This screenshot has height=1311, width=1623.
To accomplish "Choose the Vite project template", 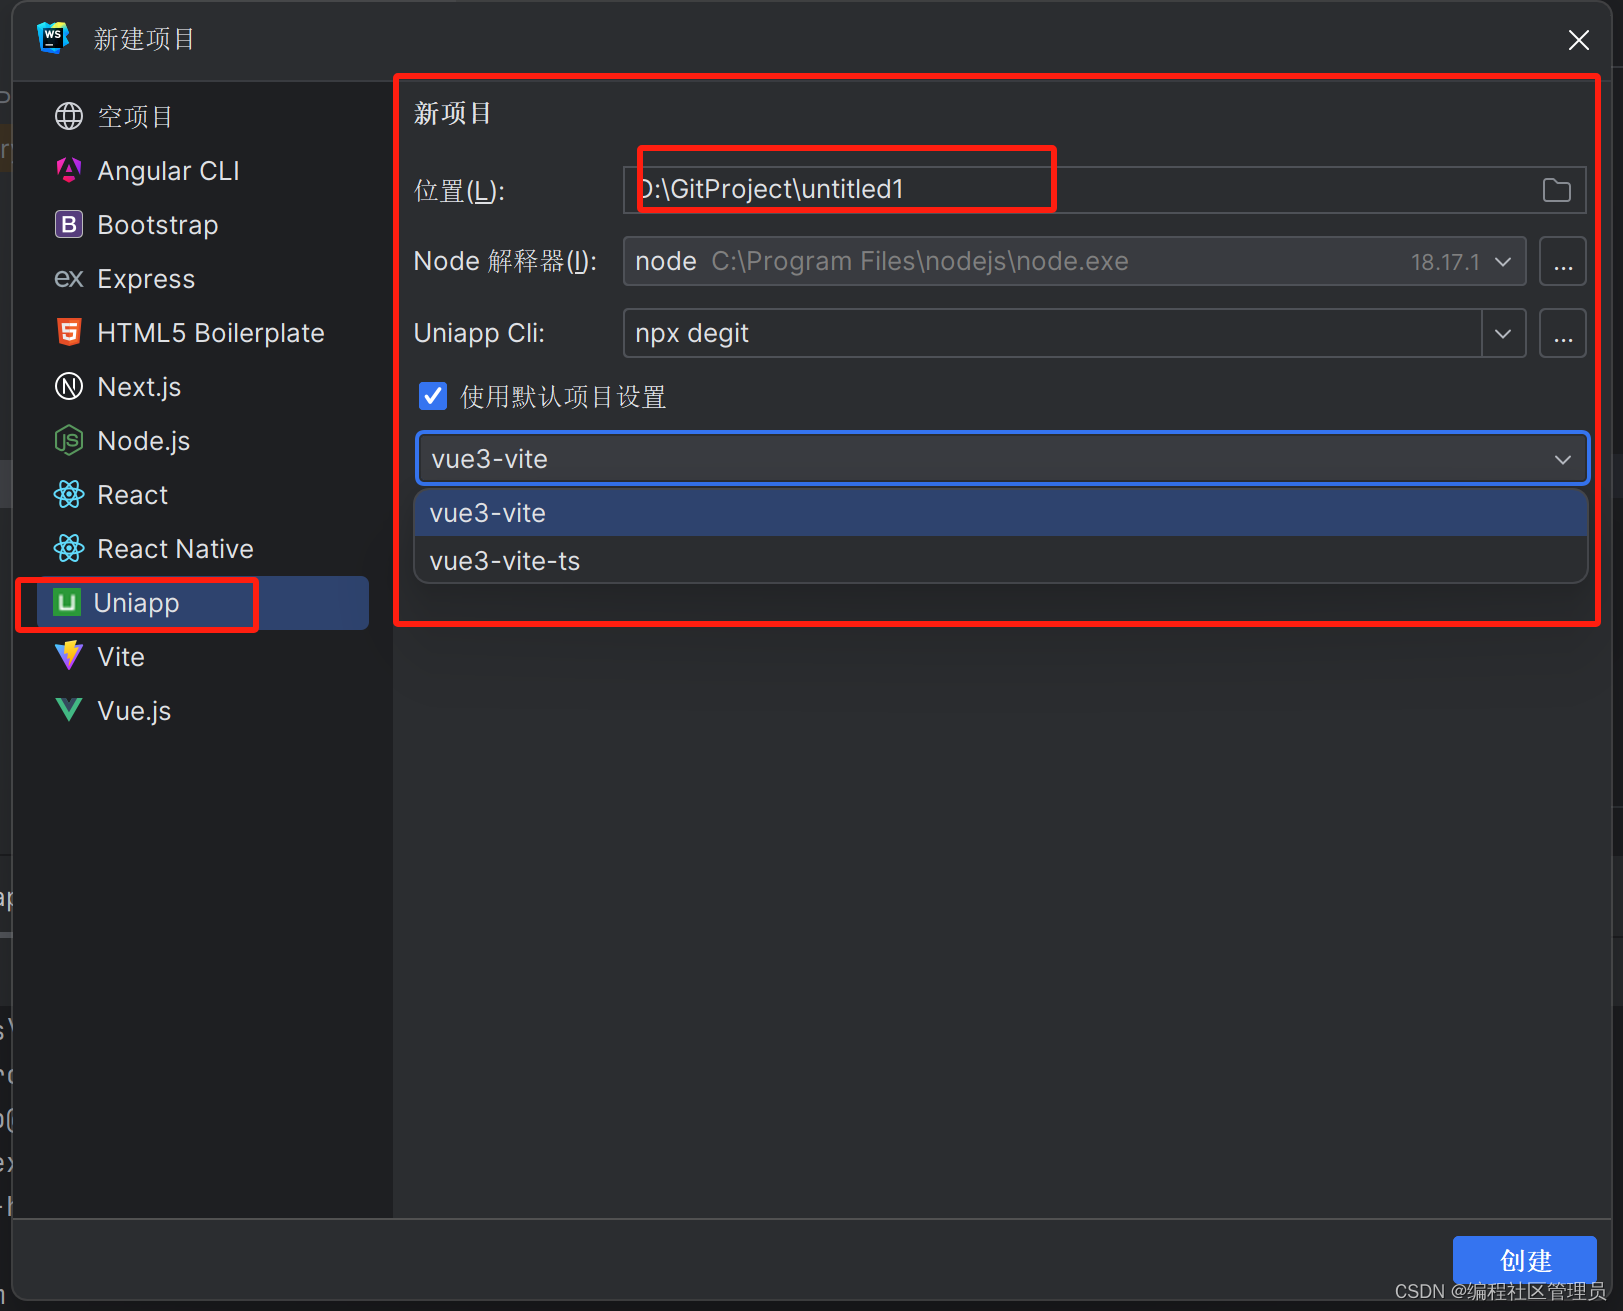I will 120,656.
